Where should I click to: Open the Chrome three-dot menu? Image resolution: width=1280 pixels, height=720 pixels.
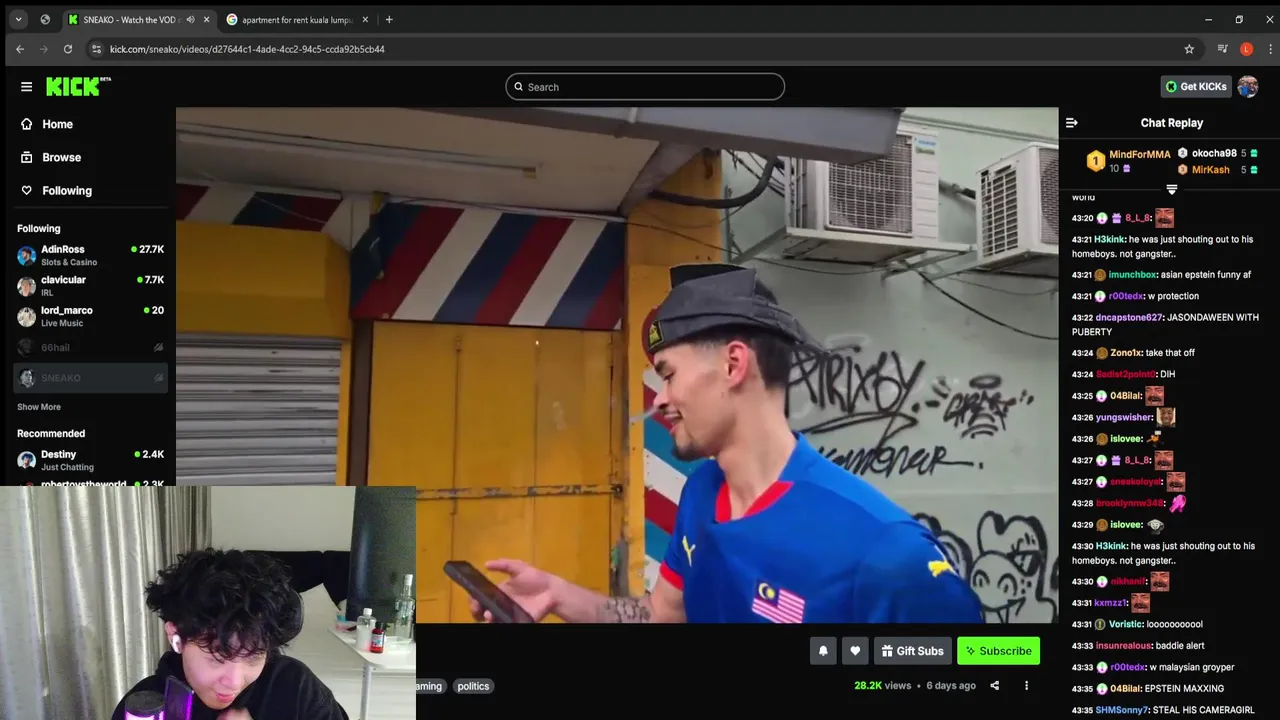[x=1270, y=49]
